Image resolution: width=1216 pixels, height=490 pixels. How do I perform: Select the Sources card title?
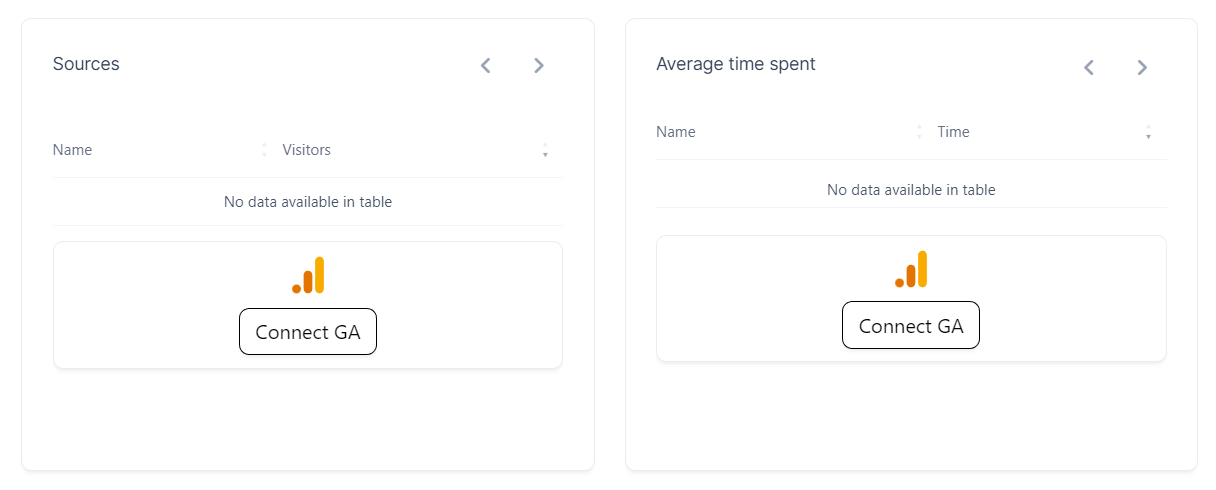click(86, 64)
